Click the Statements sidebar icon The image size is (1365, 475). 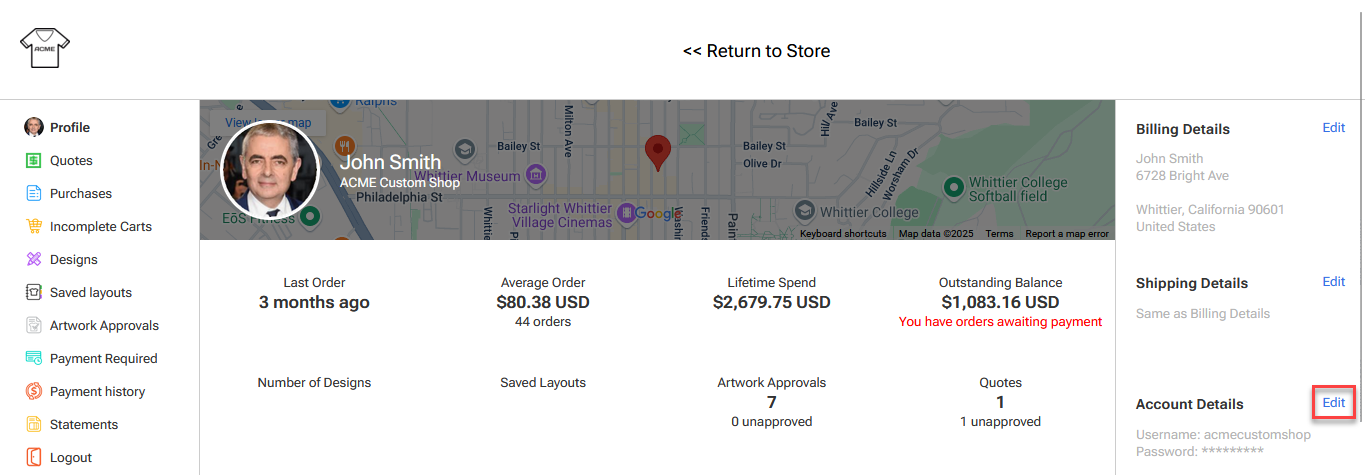pyautogui.click(x=34, y=425)
